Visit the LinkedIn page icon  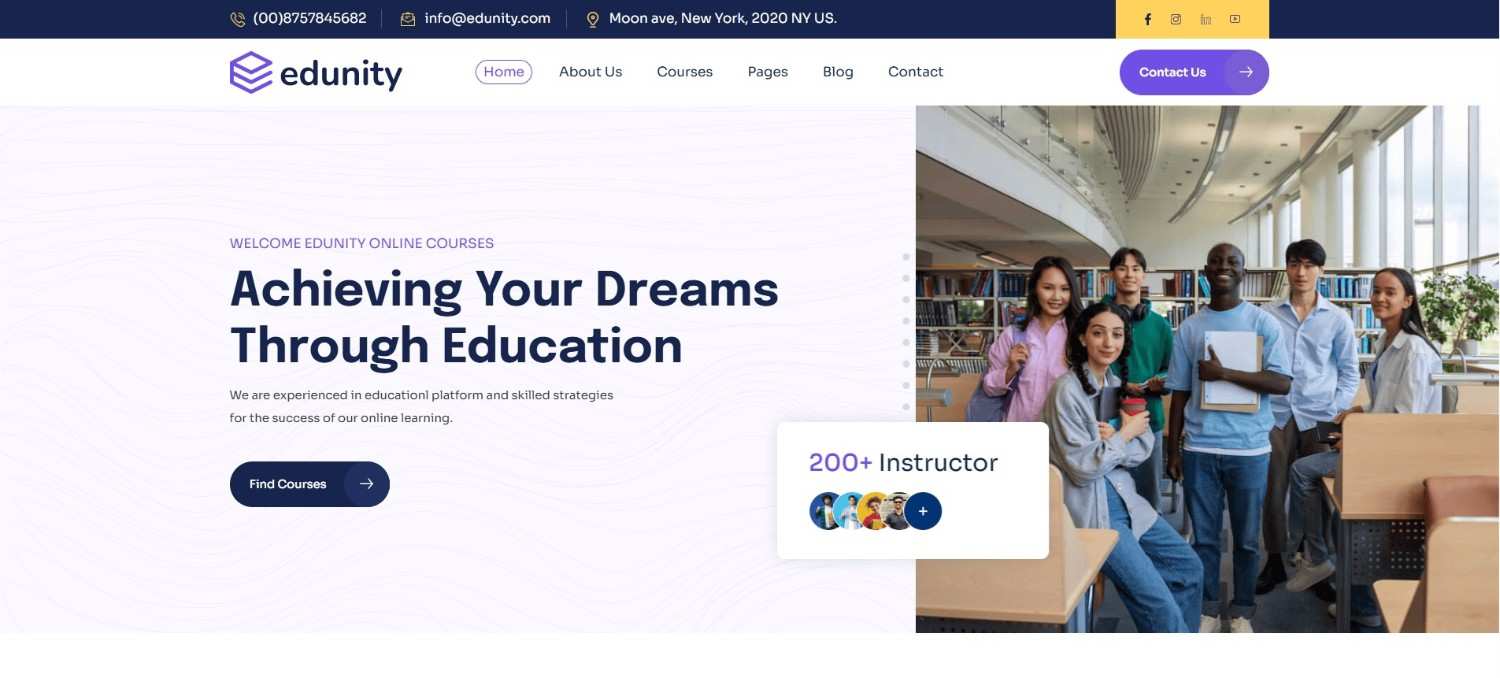[1205, 18]
